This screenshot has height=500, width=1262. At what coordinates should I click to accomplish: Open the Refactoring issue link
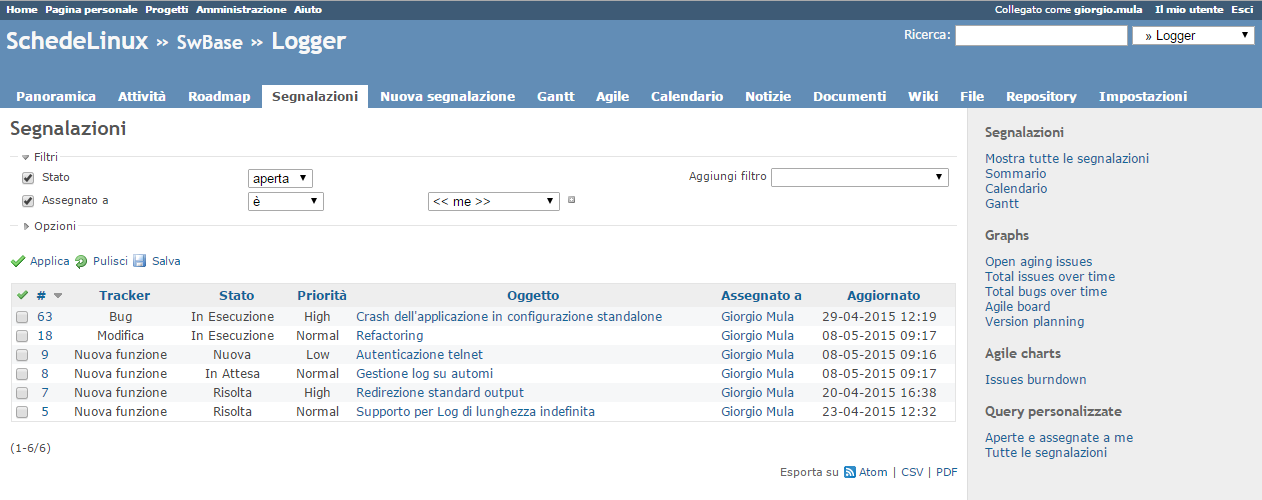click(390, 336)
